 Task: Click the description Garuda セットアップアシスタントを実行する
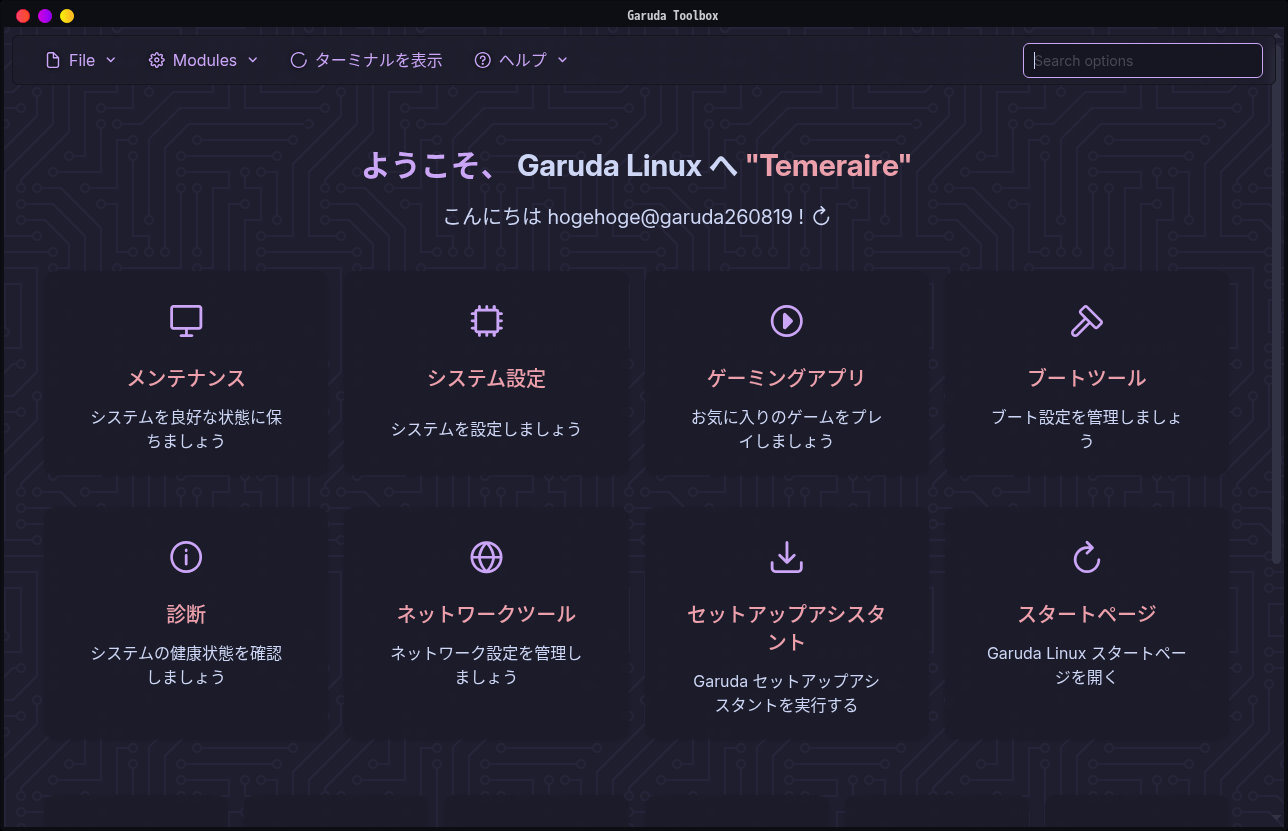click(x=786, y=693)
